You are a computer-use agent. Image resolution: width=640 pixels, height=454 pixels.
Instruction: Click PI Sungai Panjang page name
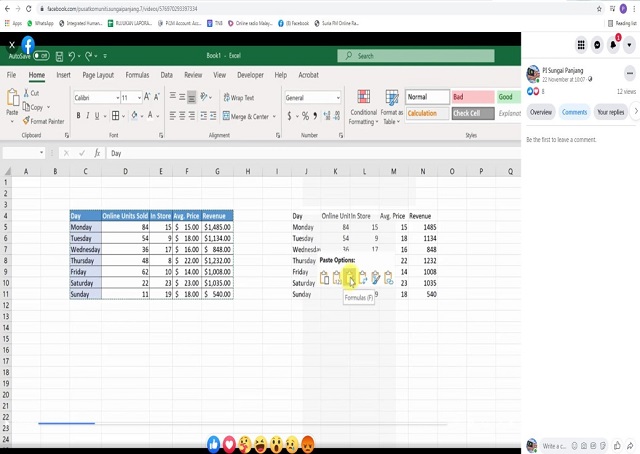coord(562,70)
